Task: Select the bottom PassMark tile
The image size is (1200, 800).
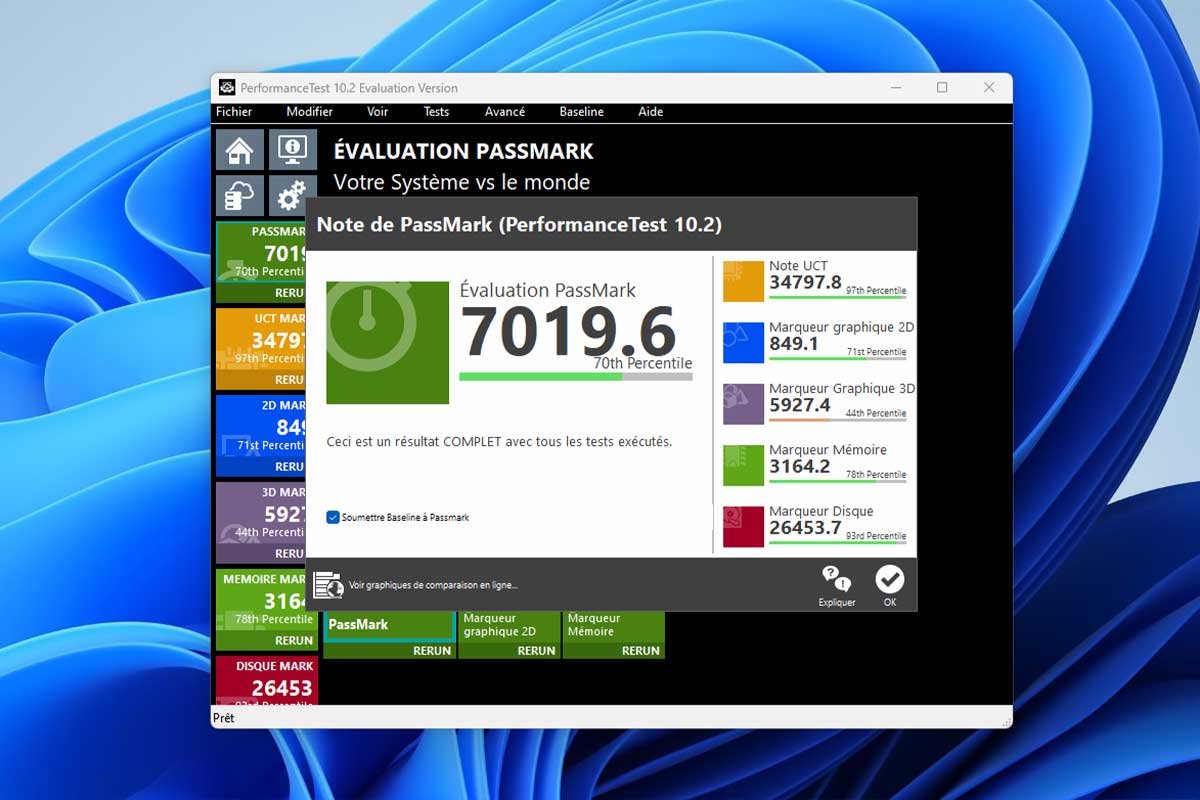Action: [x=389, y=626]
